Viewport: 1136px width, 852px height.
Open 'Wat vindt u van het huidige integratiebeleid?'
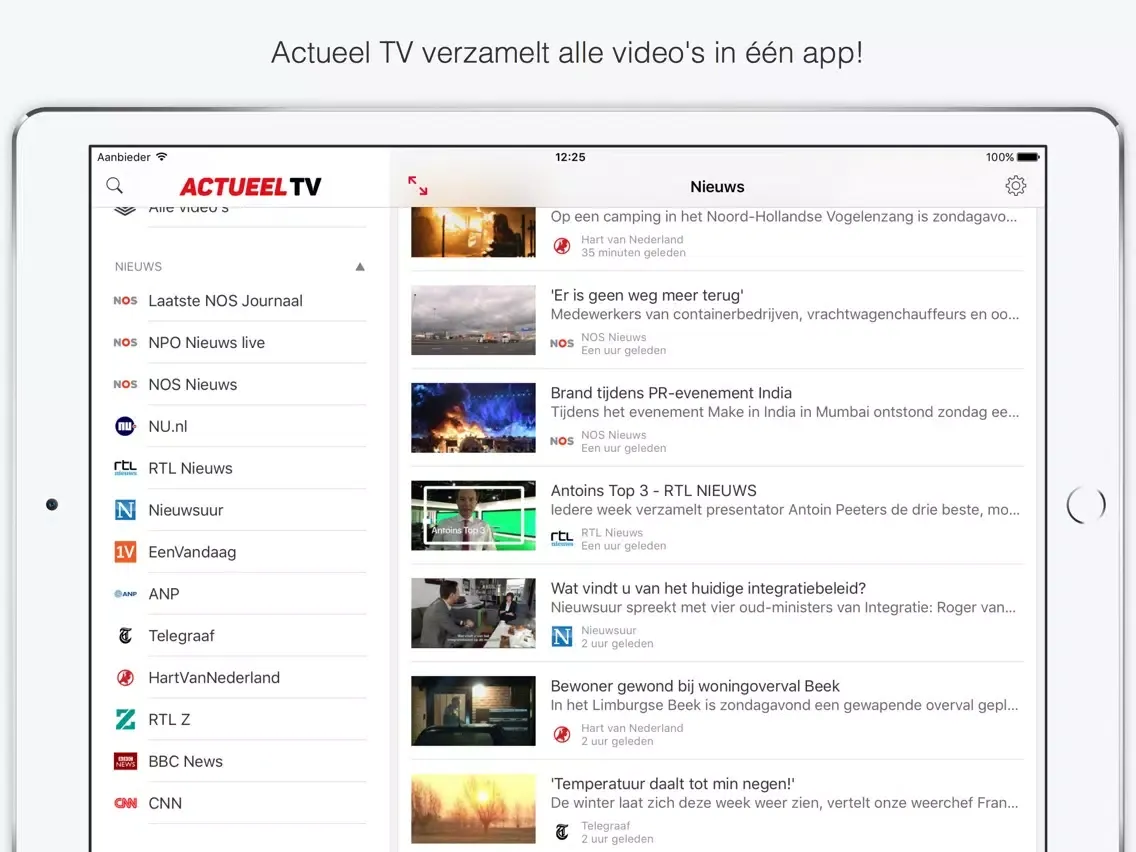[x=708, y=588]
